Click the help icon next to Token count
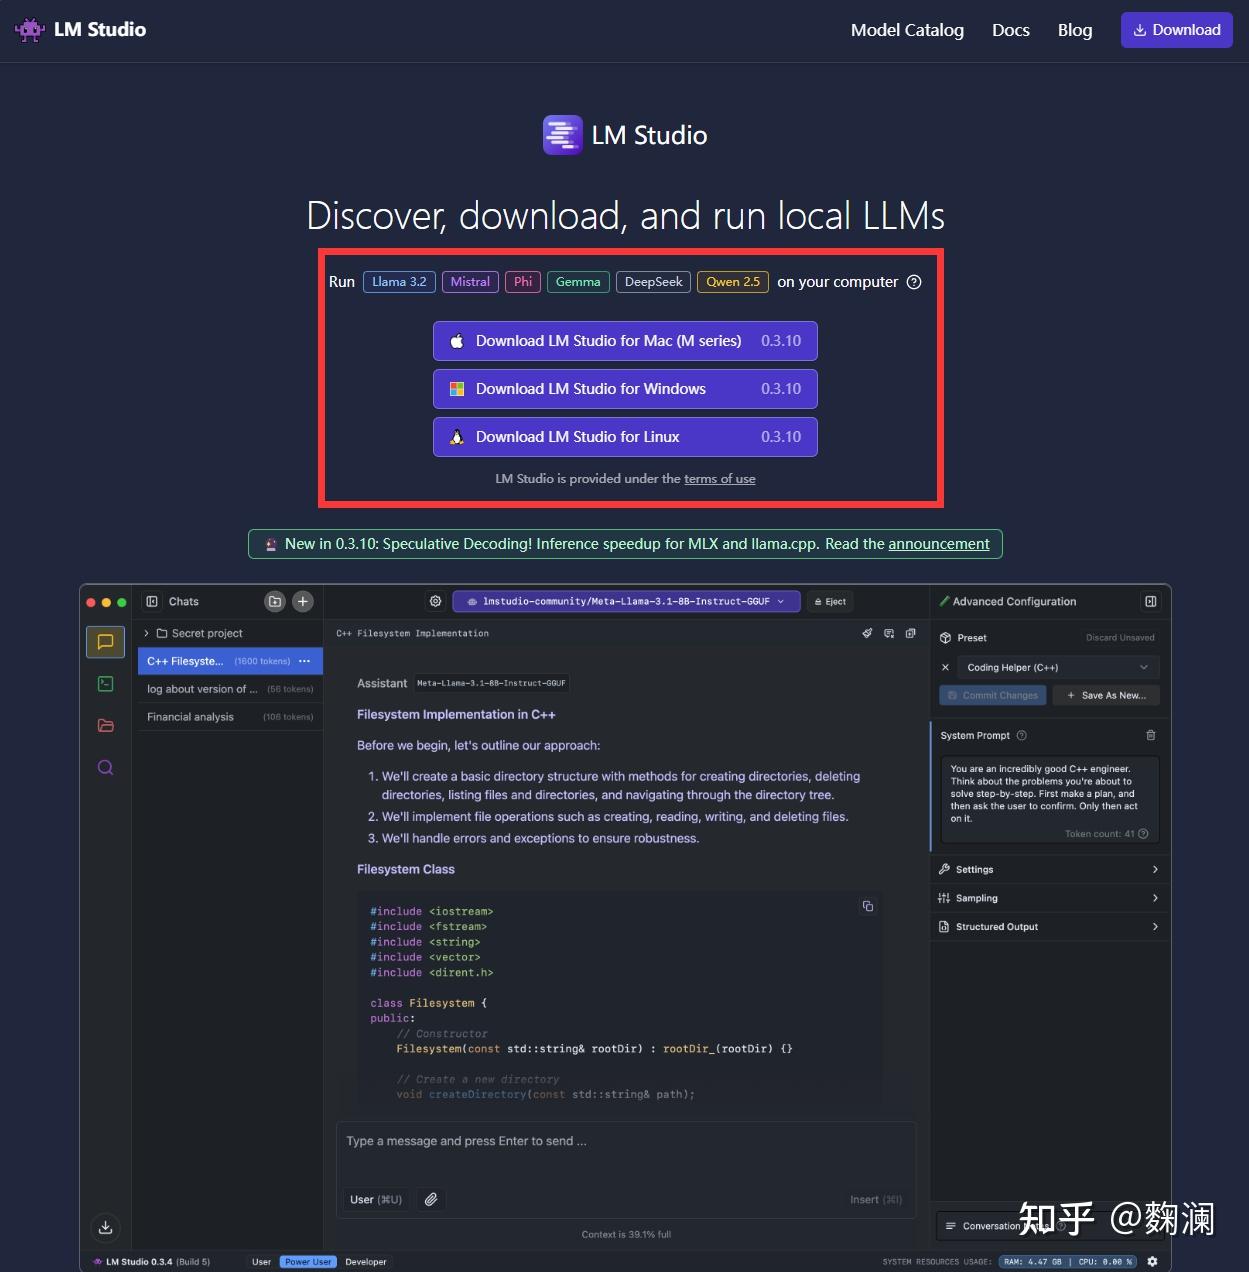The height and width of the screenshot is (1272, 1249). click(x=1143, y=834)
